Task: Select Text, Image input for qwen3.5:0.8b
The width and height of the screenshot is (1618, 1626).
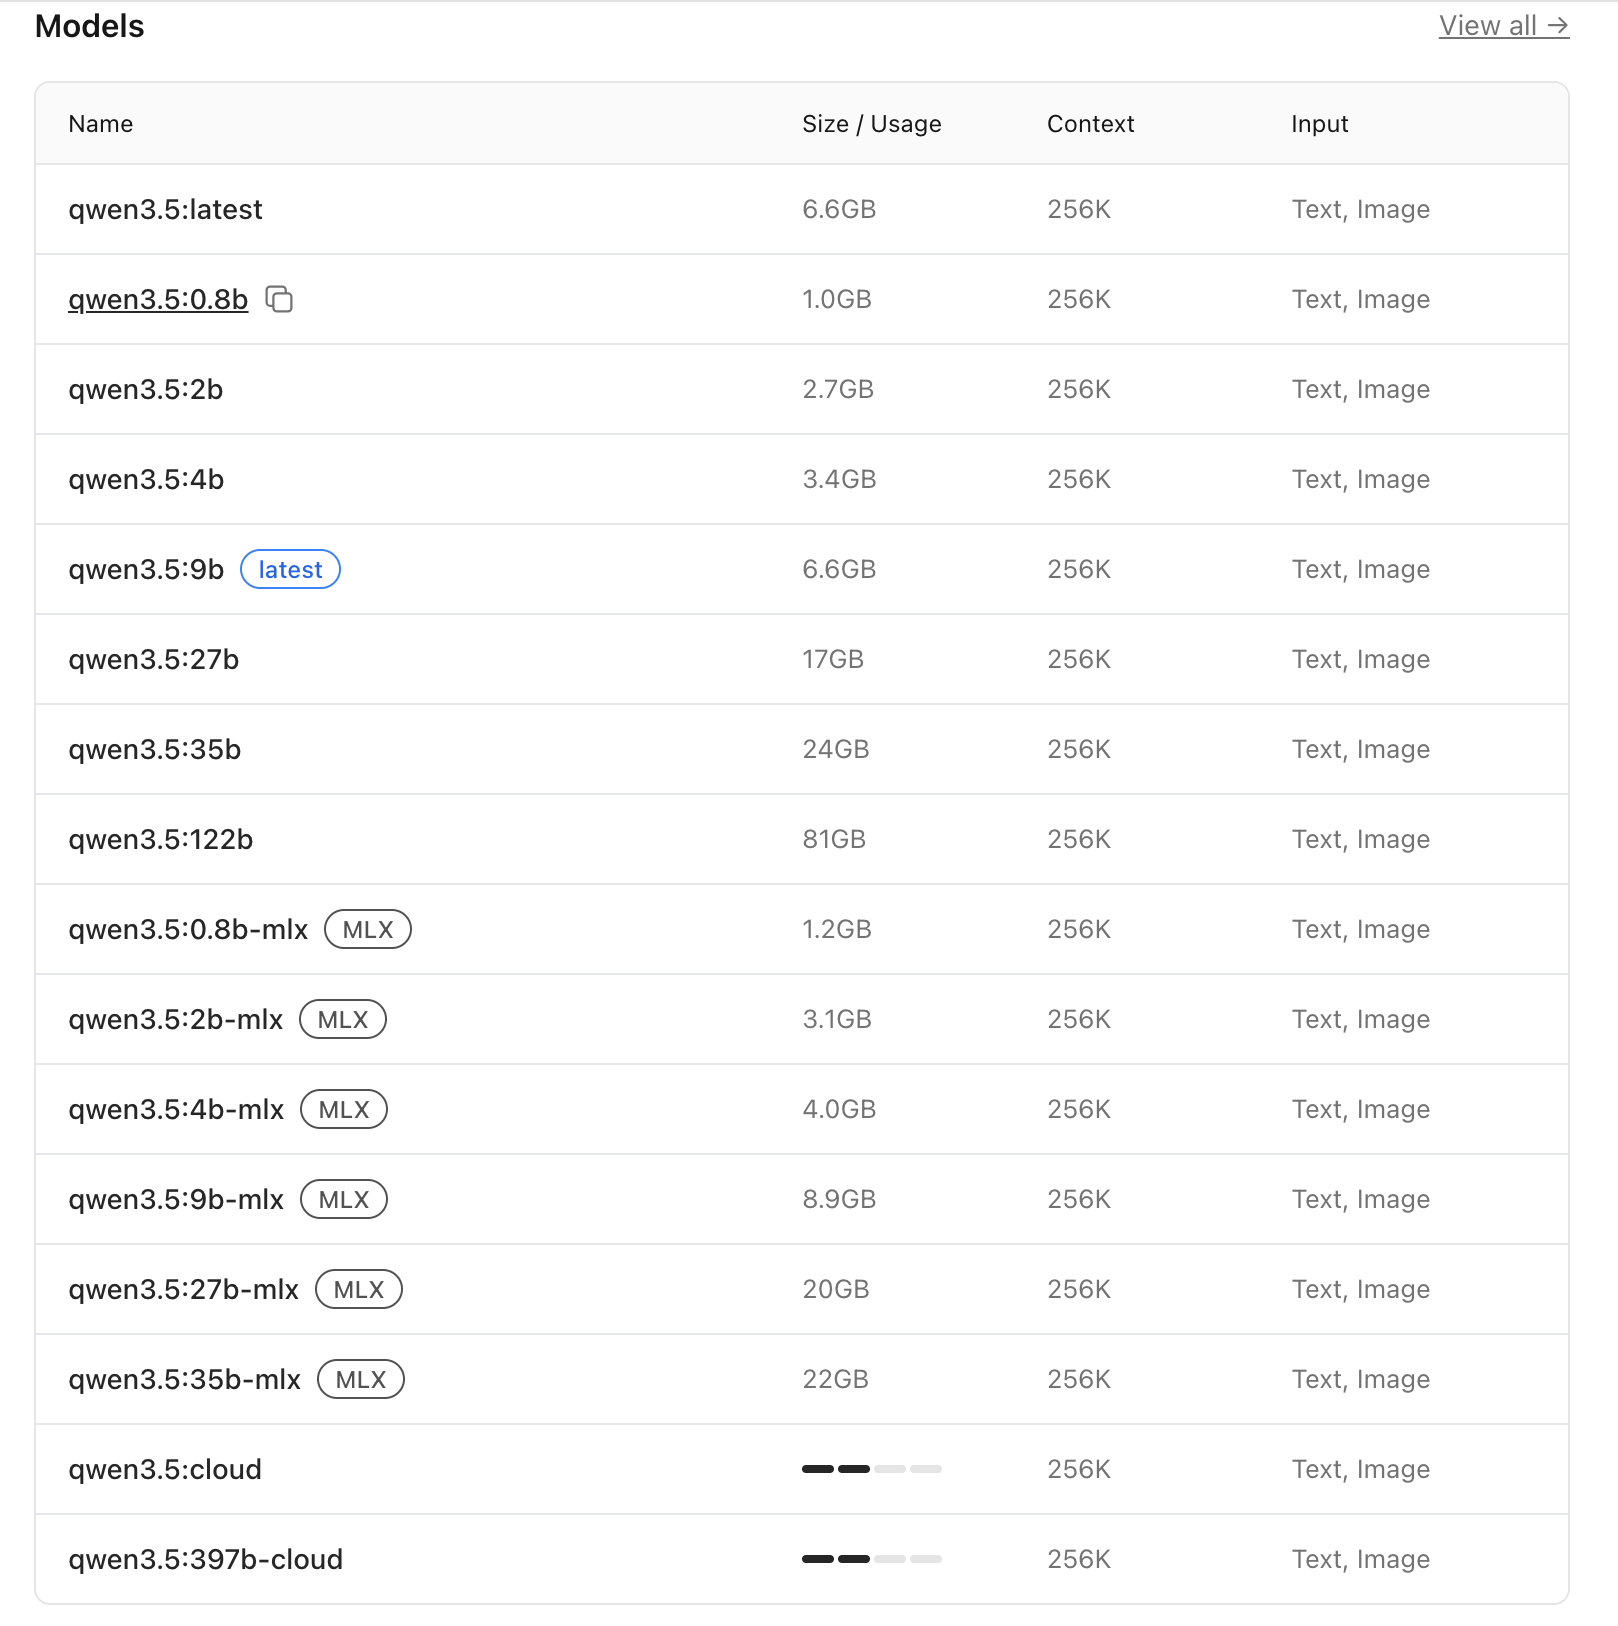Action: [1361, 299]
